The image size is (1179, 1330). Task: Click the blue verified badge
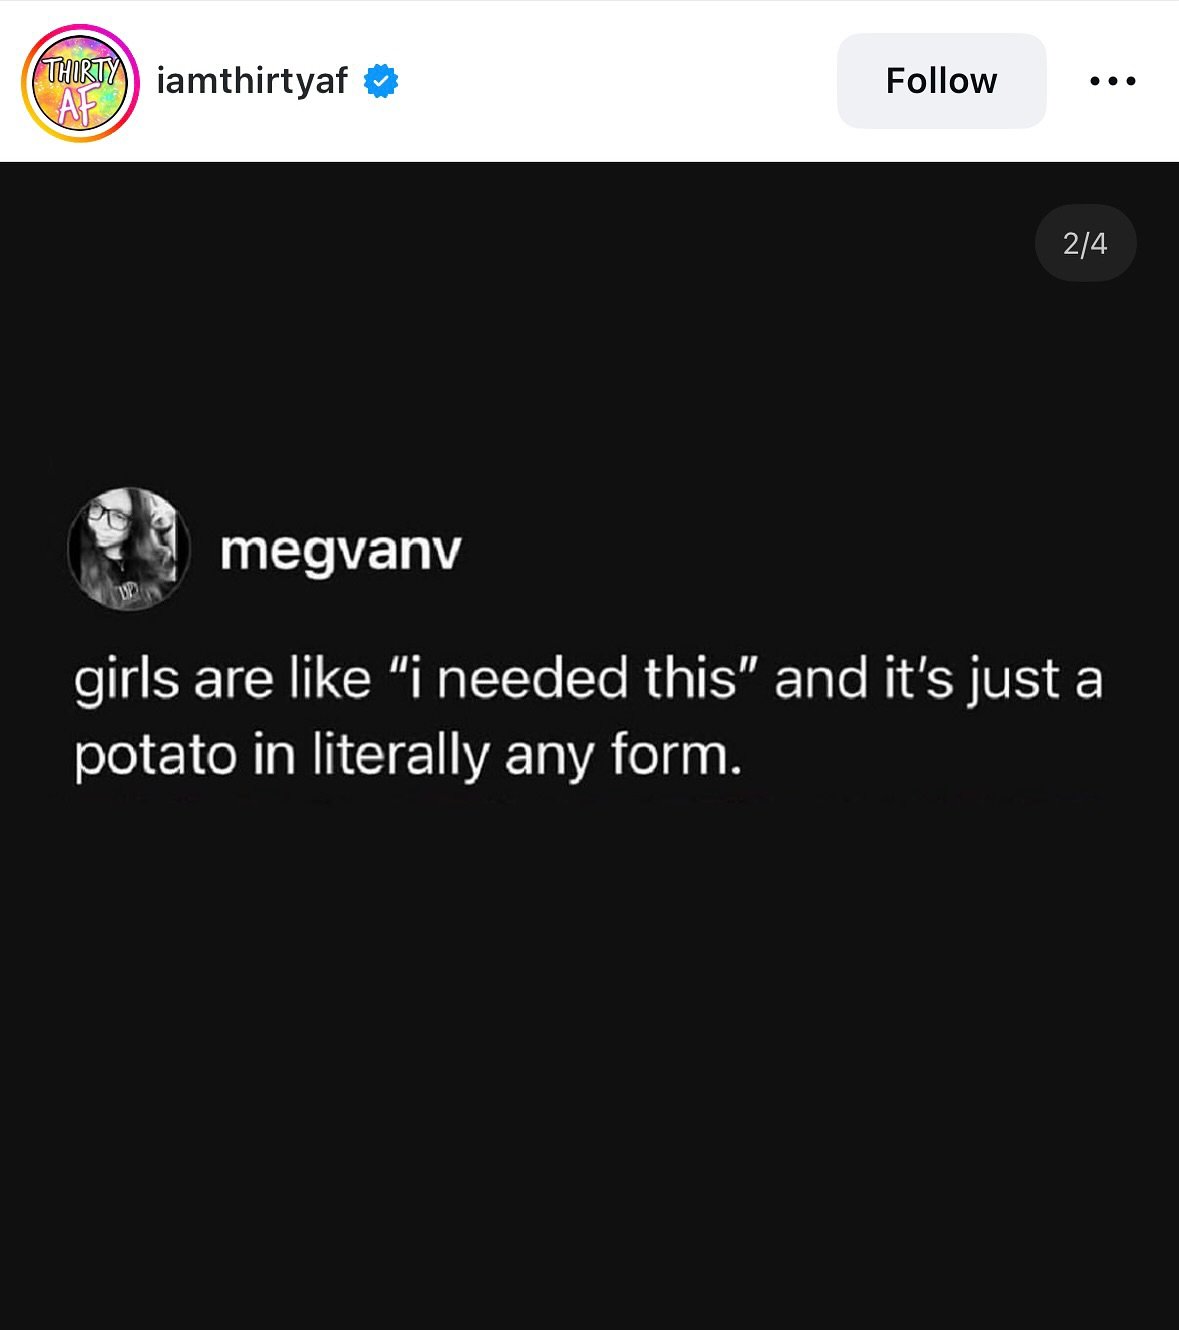coord(381,81)
